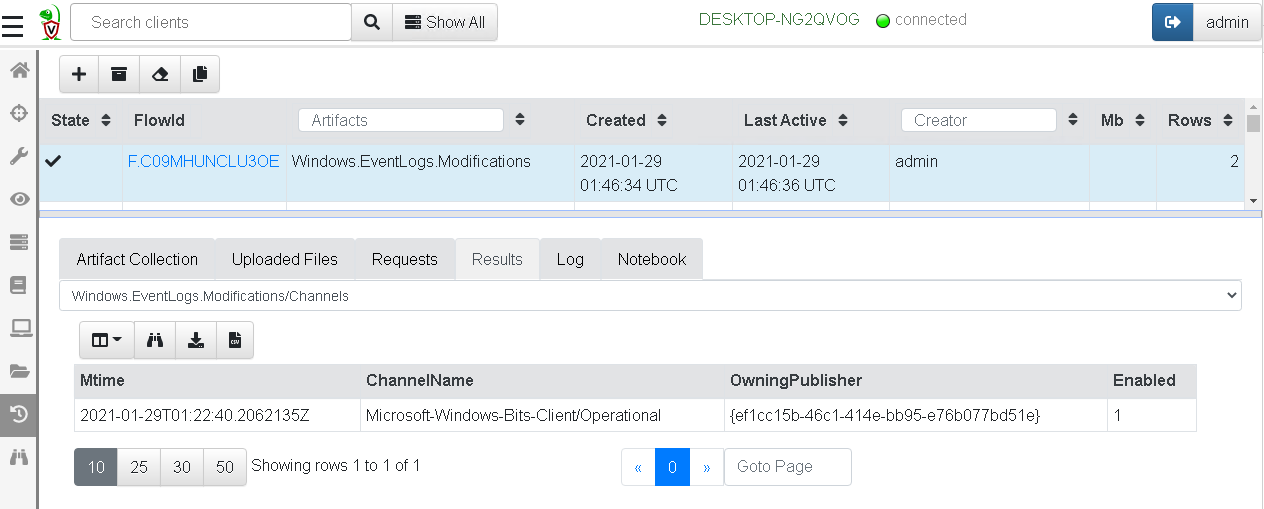Click the new collection plus icon
Image resolution: width=1264 pixels, height=509 pixels.
(x=80, y=74)
